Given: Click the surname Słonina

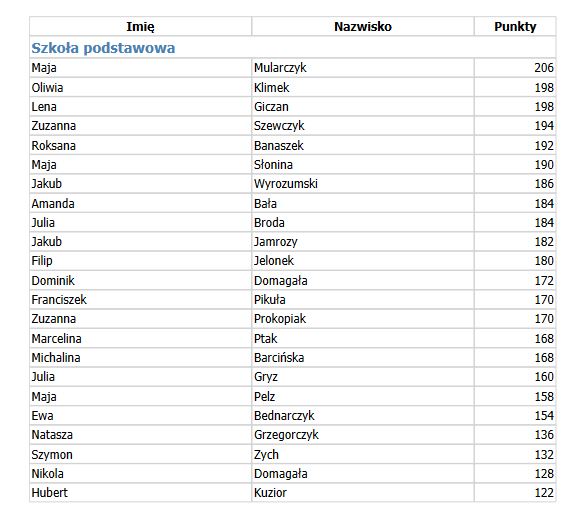Looking at the screenshot, I should (273, 164).
